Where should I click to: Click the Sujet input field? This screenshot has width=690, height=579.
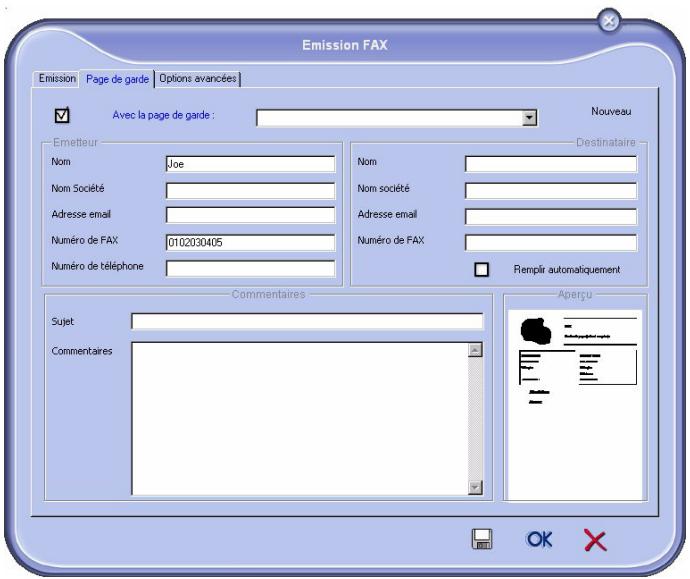pos(307,321)
